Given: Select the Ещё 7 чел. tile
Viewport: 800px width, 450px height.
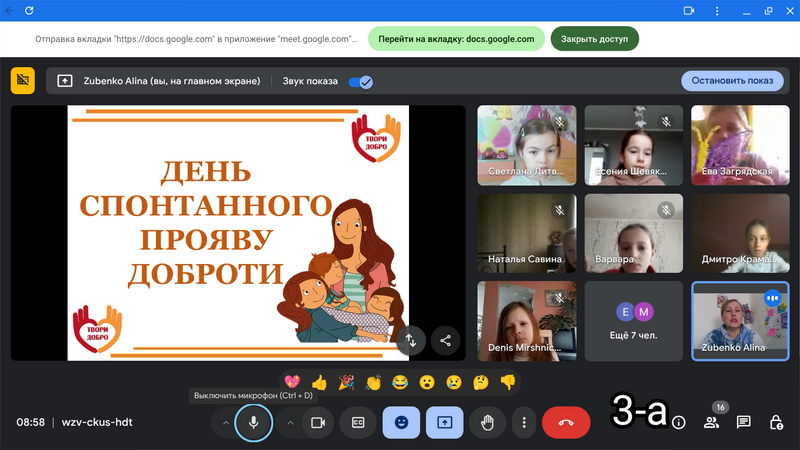Looking at the screenshot, I should 633,320.
